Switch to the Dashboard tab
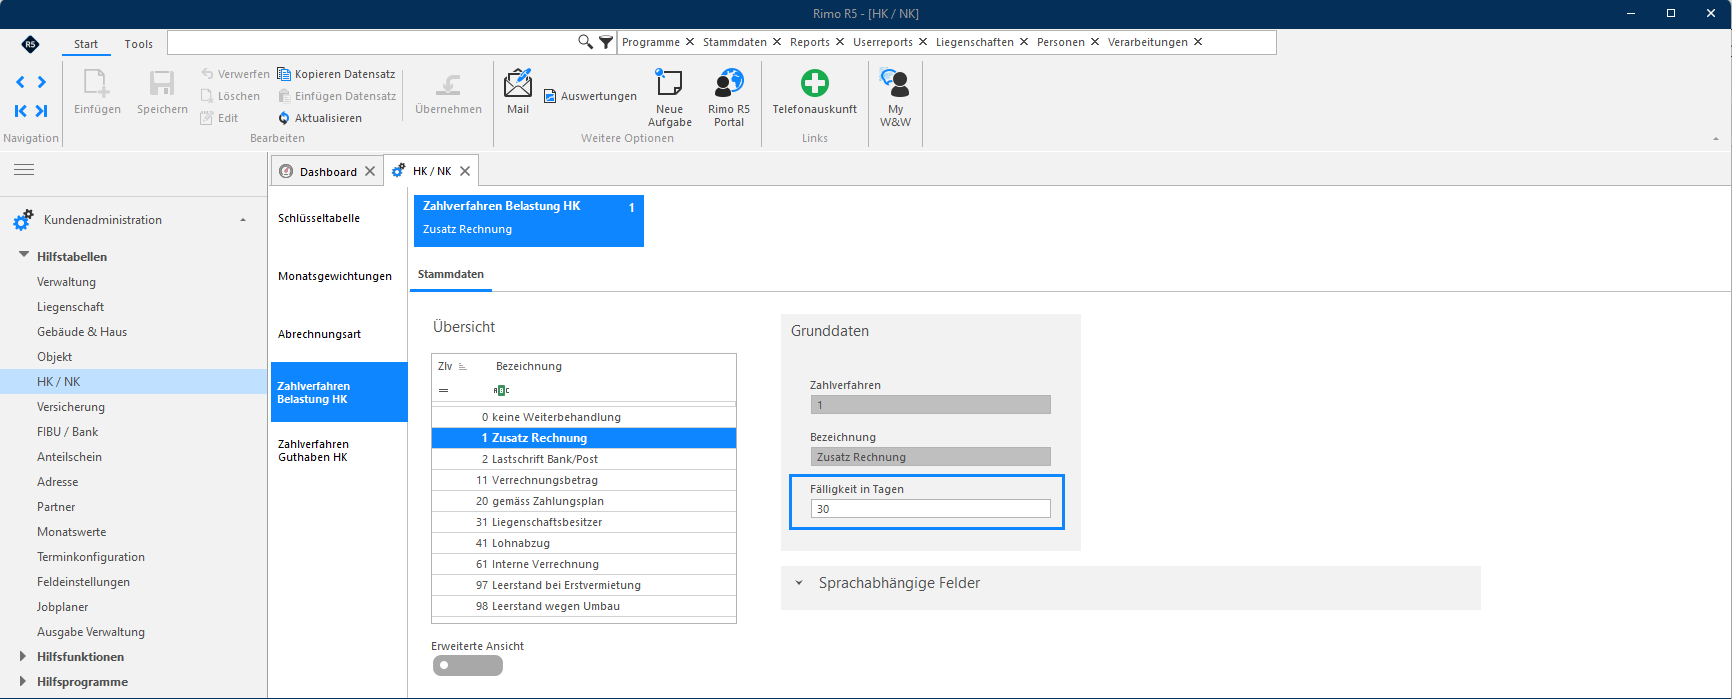1732x699 pixels. (x=328, y=172)
